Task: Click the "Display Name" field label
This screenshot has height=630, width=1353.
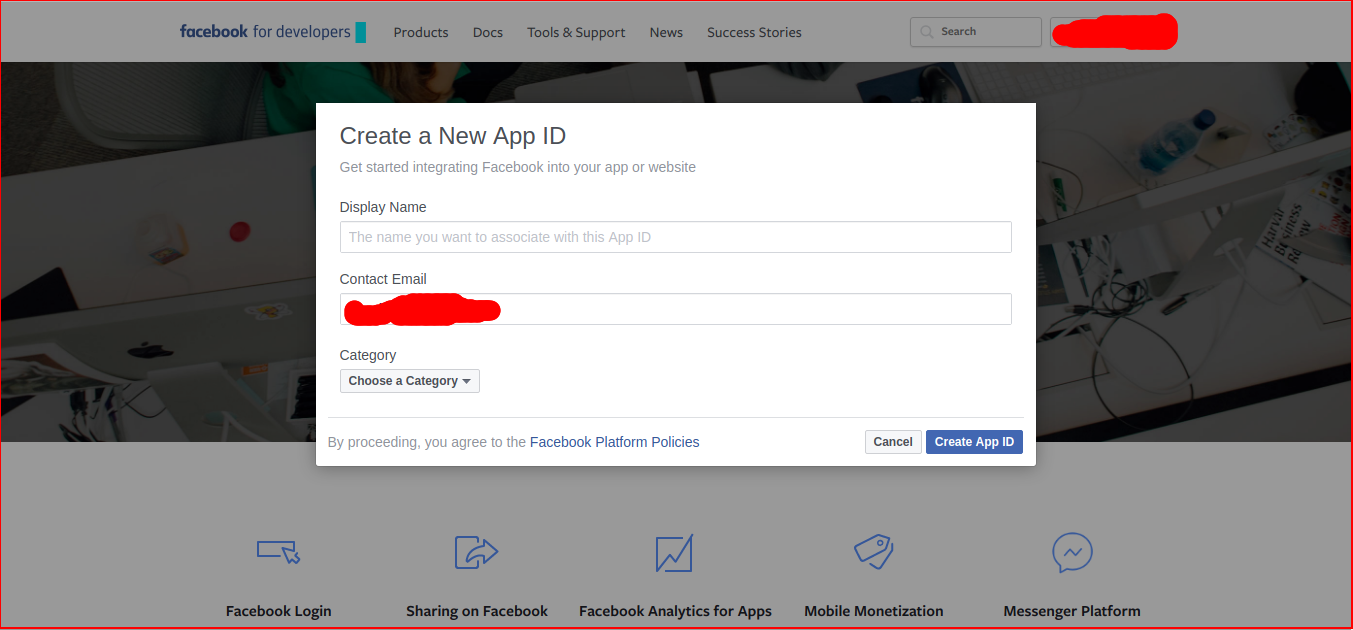Action: (x=383, y=207)
